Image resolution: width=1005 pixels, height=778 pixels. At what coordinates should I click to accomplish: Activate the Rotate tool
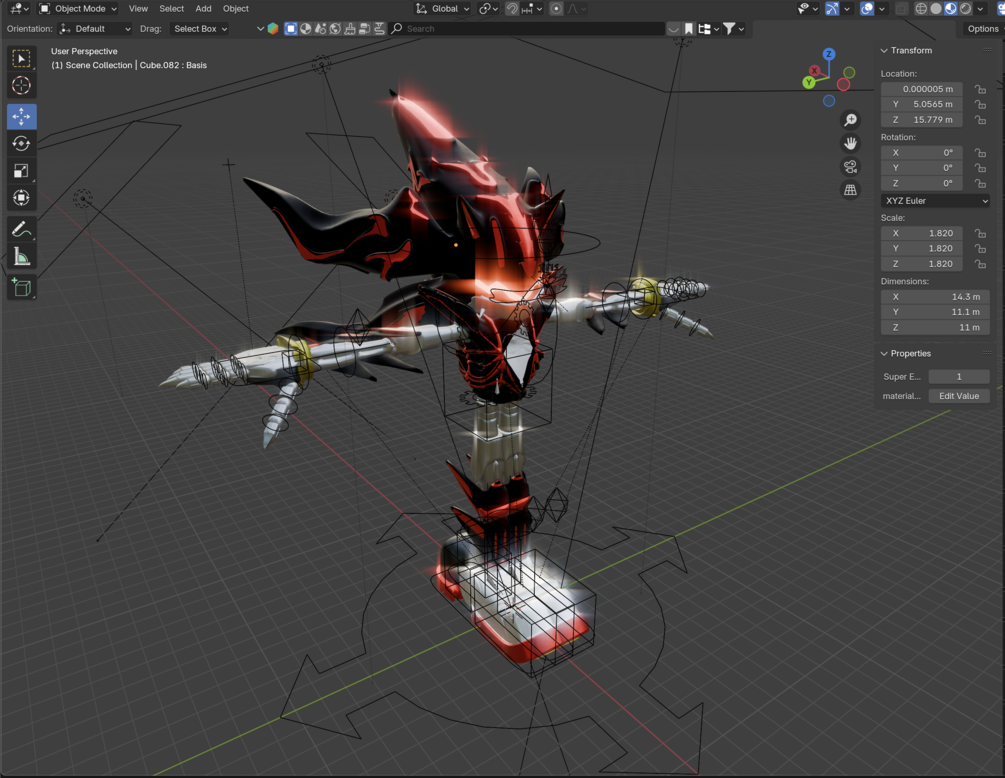(21, 144)
